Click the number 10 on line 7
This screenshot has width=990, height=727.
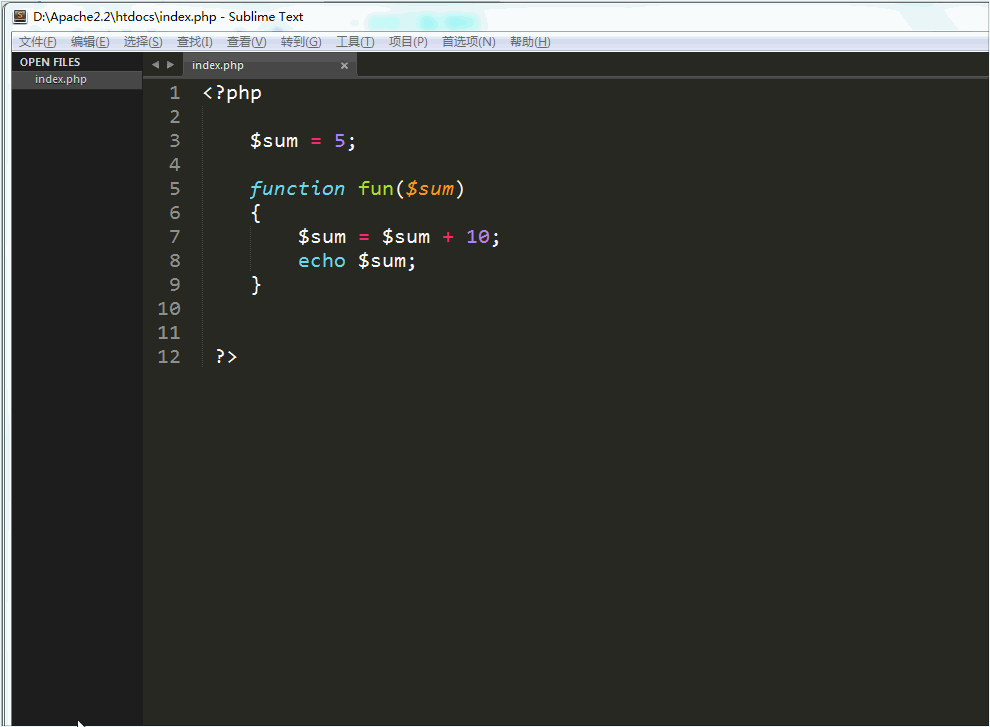pyautogui.click(x=478, y=237)
